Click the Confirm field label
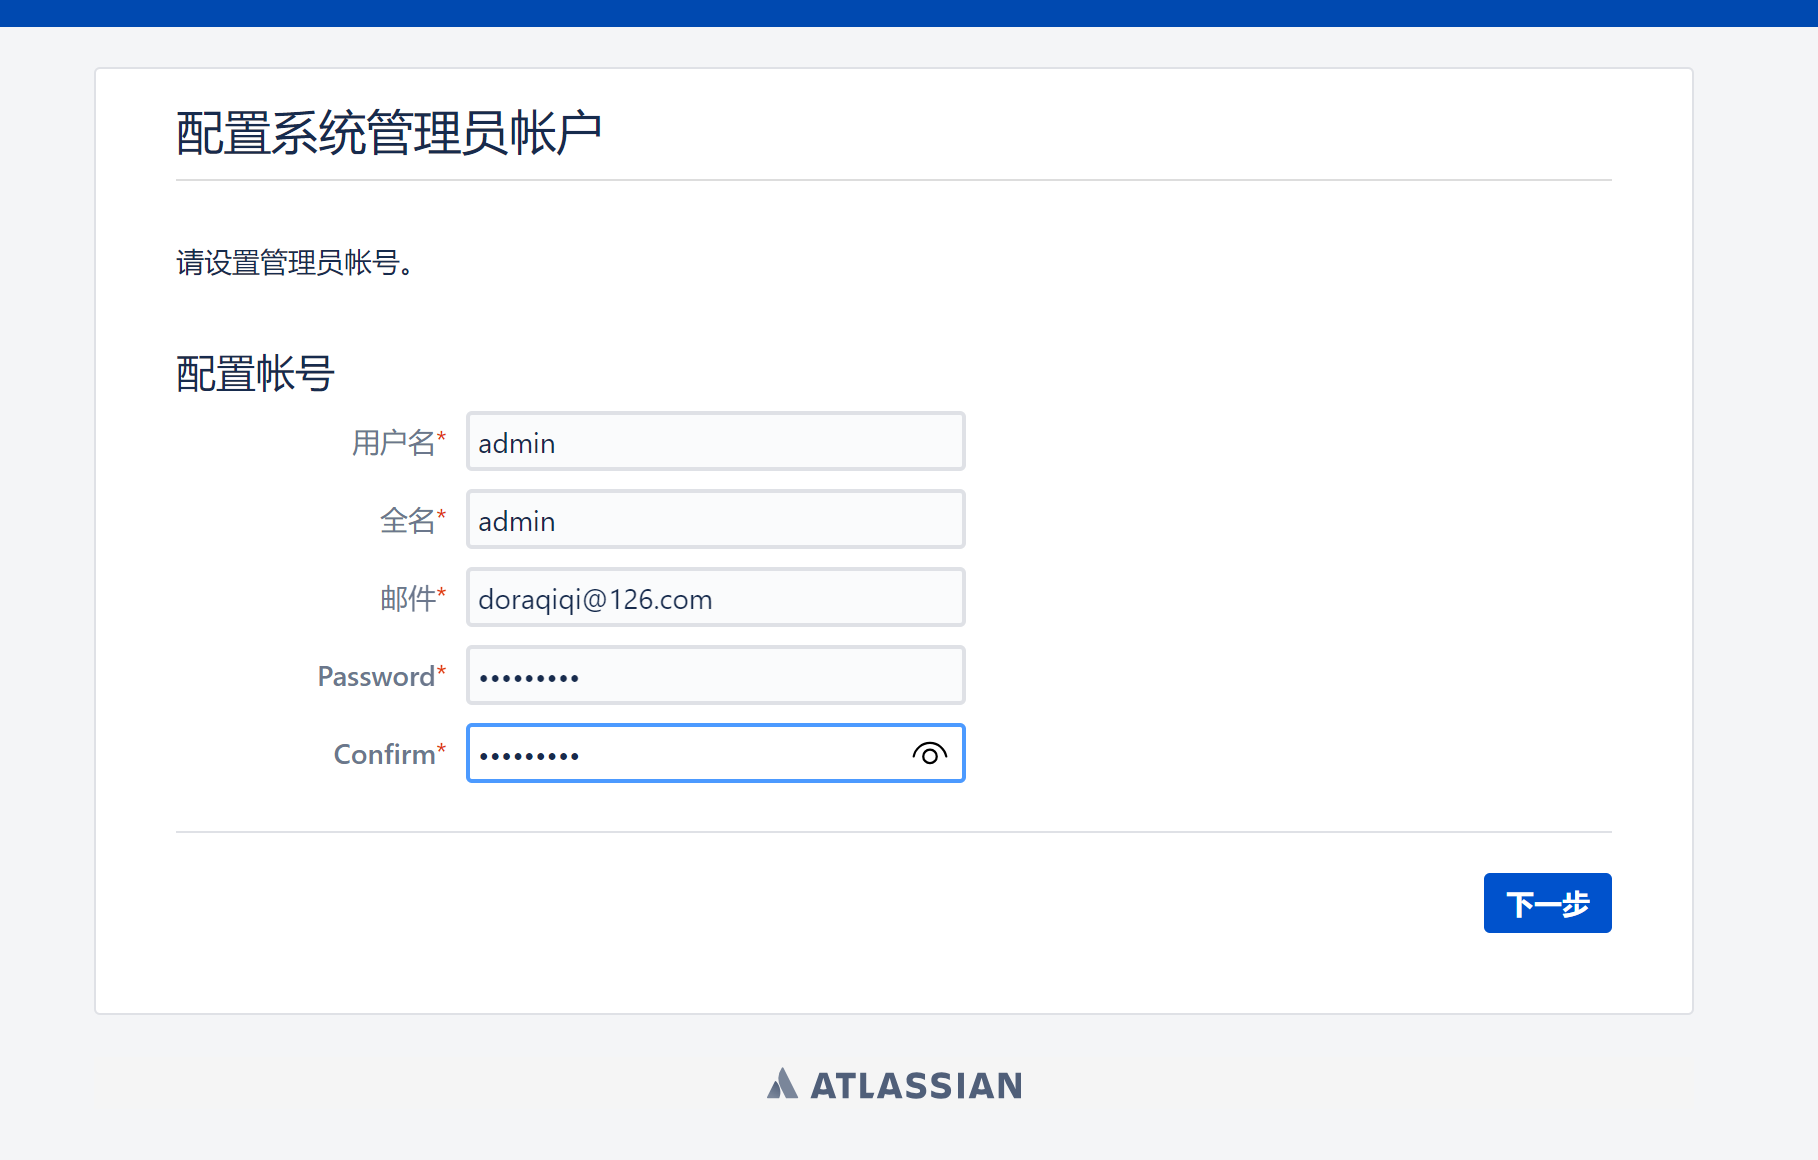Image resolution: width=1818 pixels, height=1160 pixels. tap(384, 754)
